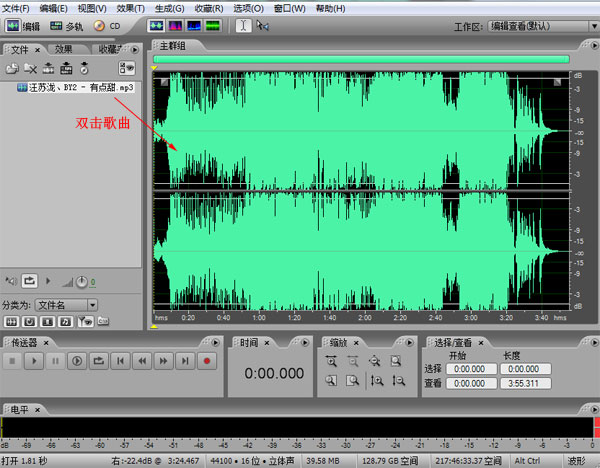The image size is (600, 468).
Task: Zoom out vertically in Zoom panel
Action: point(398,380)
